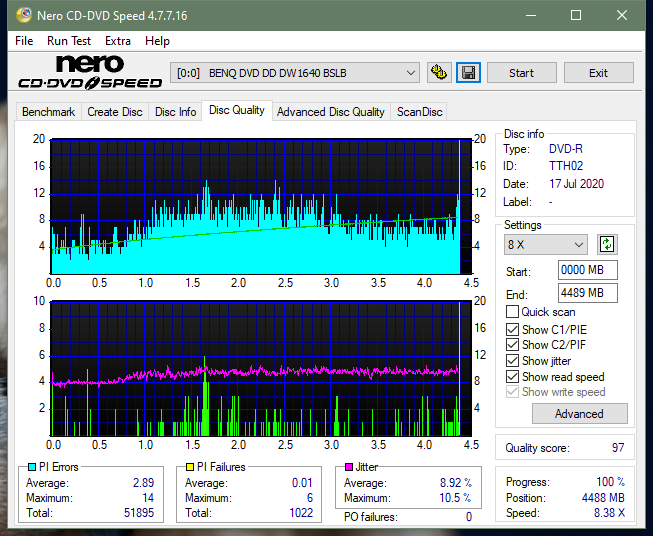The width and height of the screenshot is (653, 536).
Task: Close the Nero CD-DVD Speed window
Action: 622,15
